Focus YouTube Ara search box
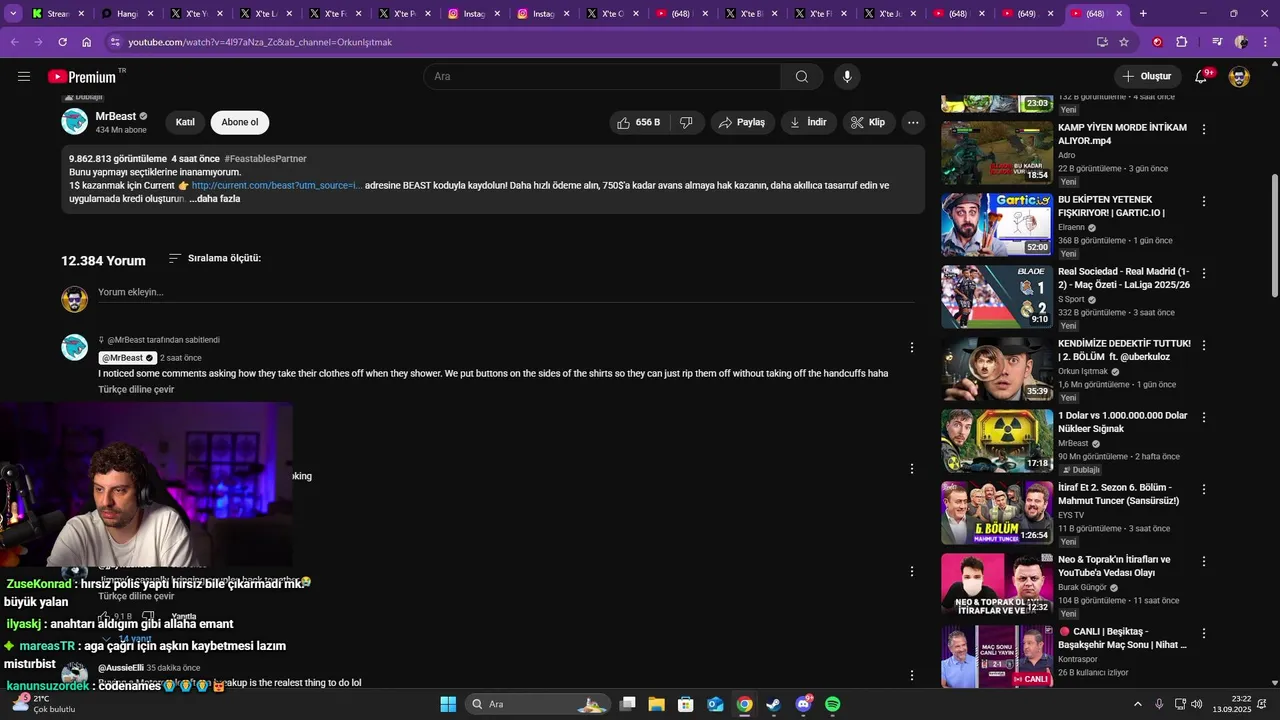 click(x=602, y=77)
